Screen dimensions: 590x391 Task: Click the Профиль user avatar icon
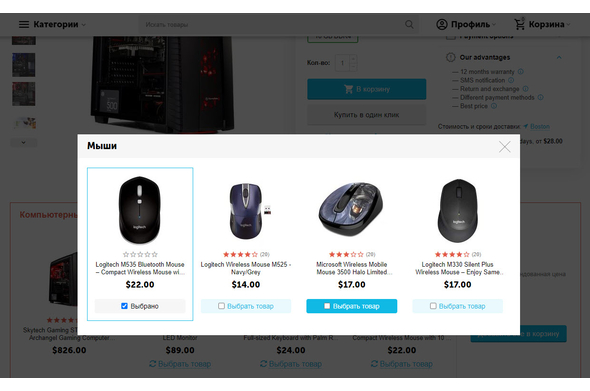442,24
